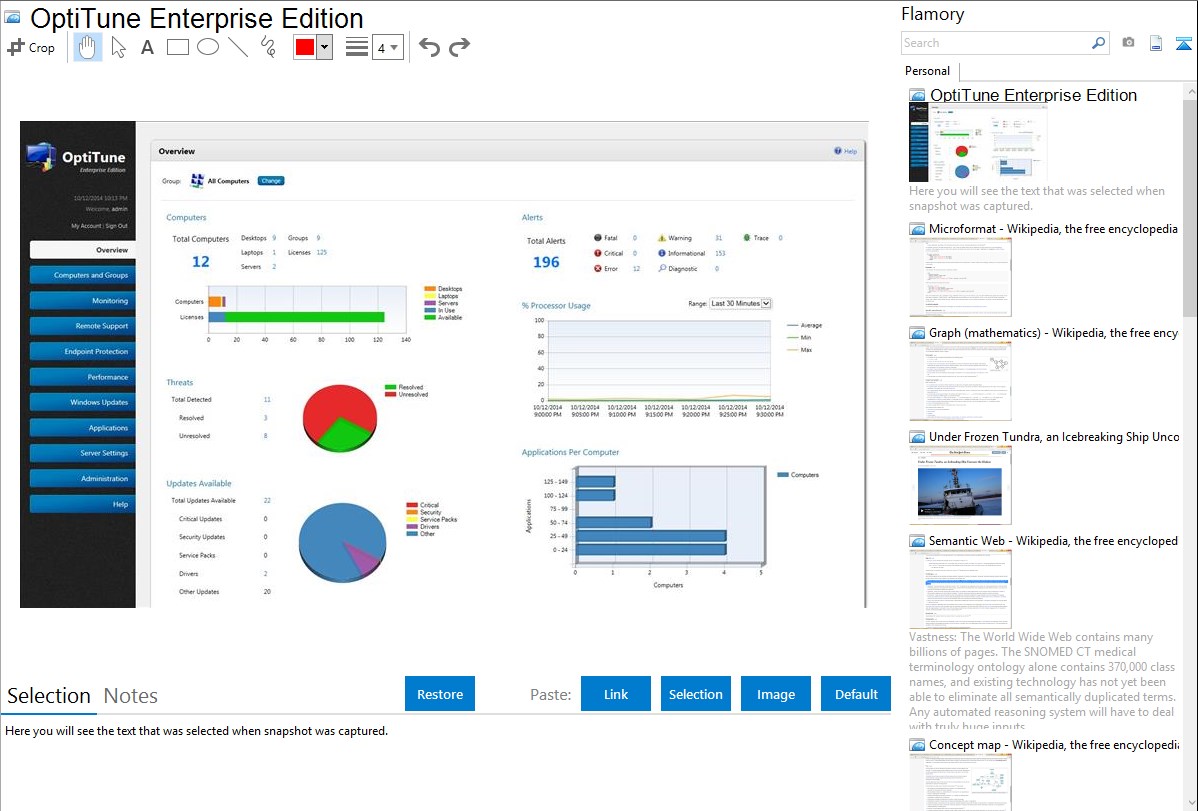Capture a new snapshot with camera icon
This screenshot has height=811, width=1198.
pos(1128,43)
